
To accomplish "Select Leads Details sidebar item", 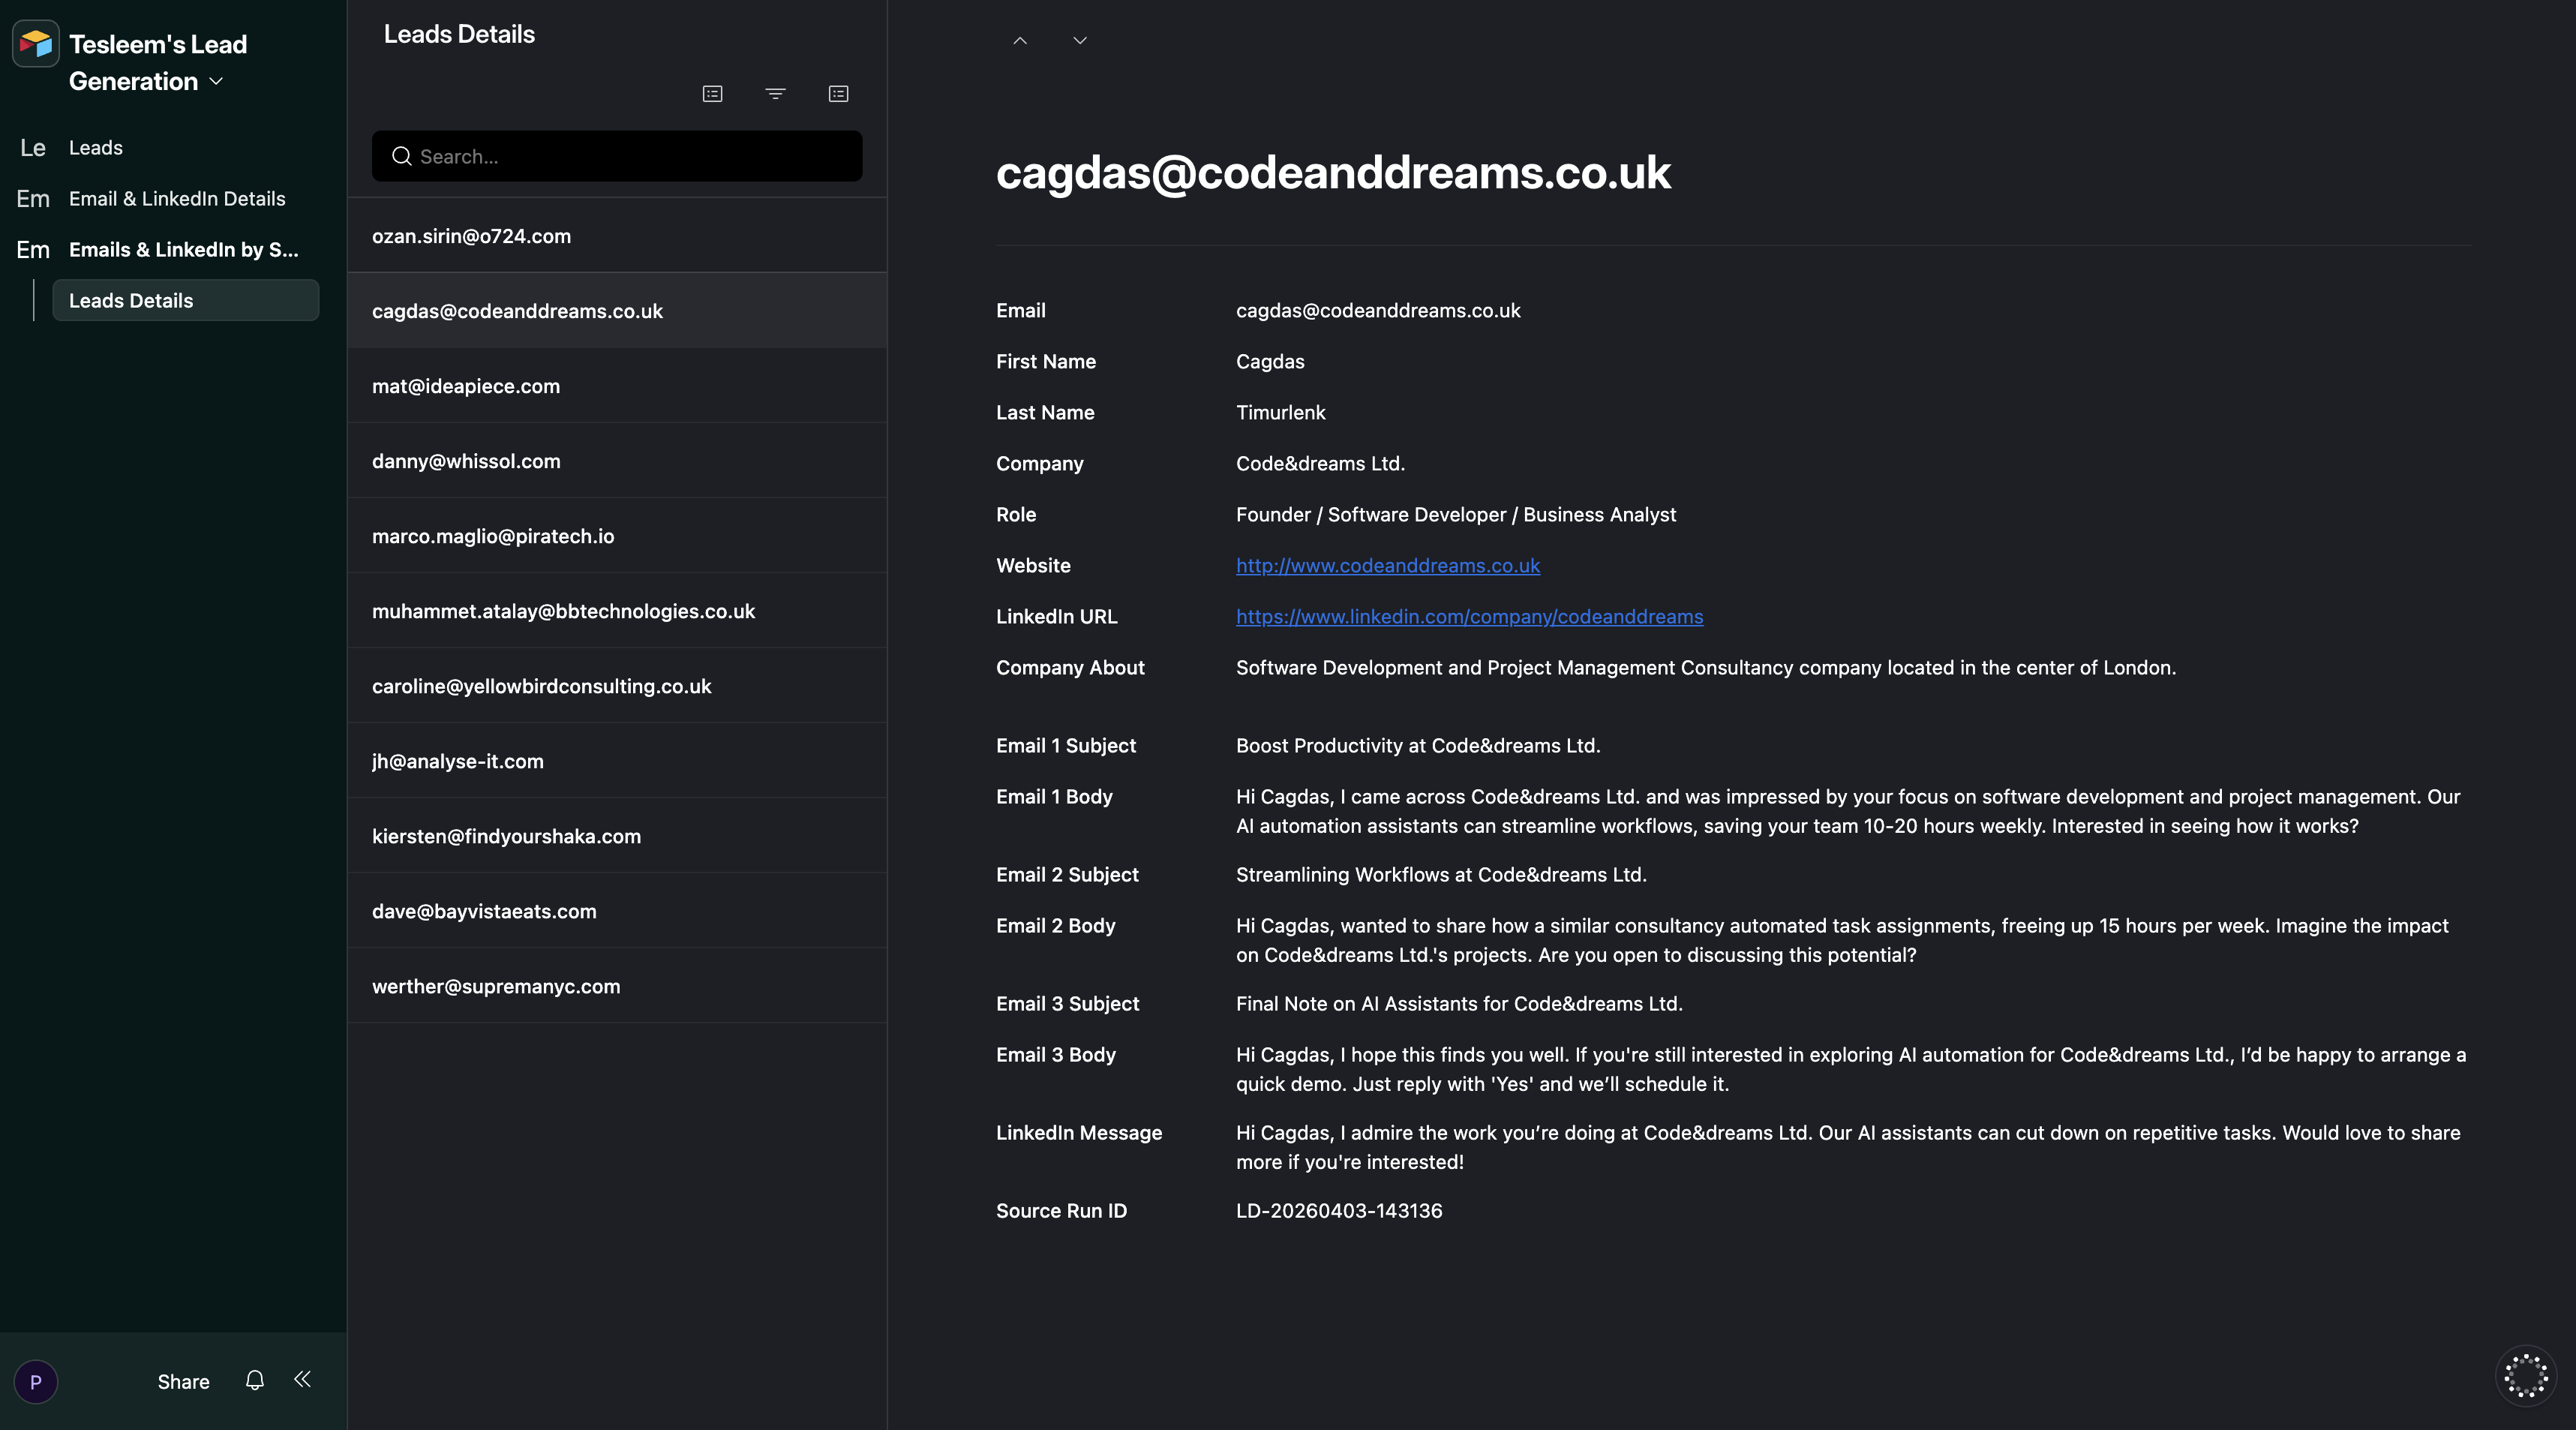I will [x=186, y=301].
